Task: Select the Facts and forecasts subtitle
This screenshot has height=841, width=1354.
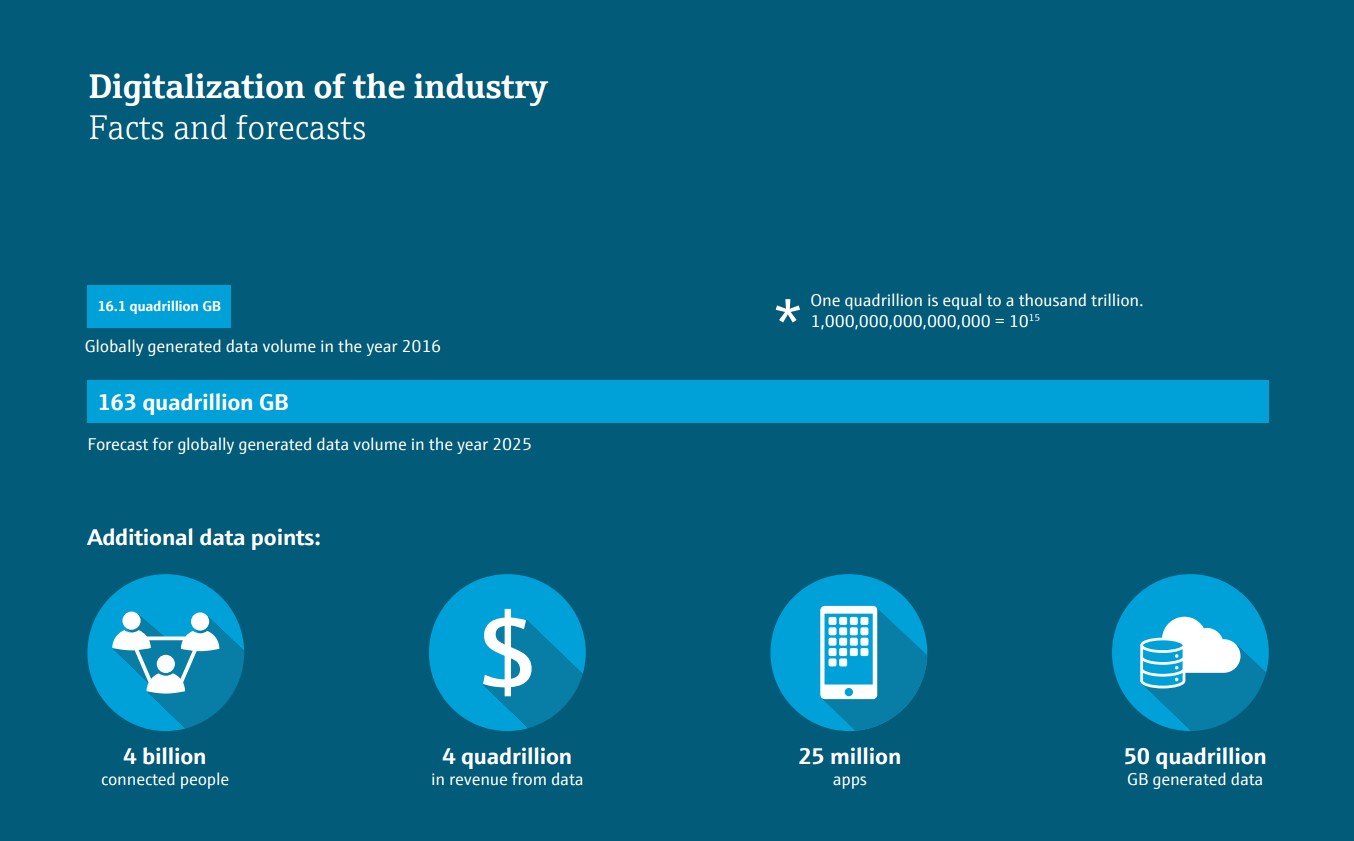Action: coord(227,128)
